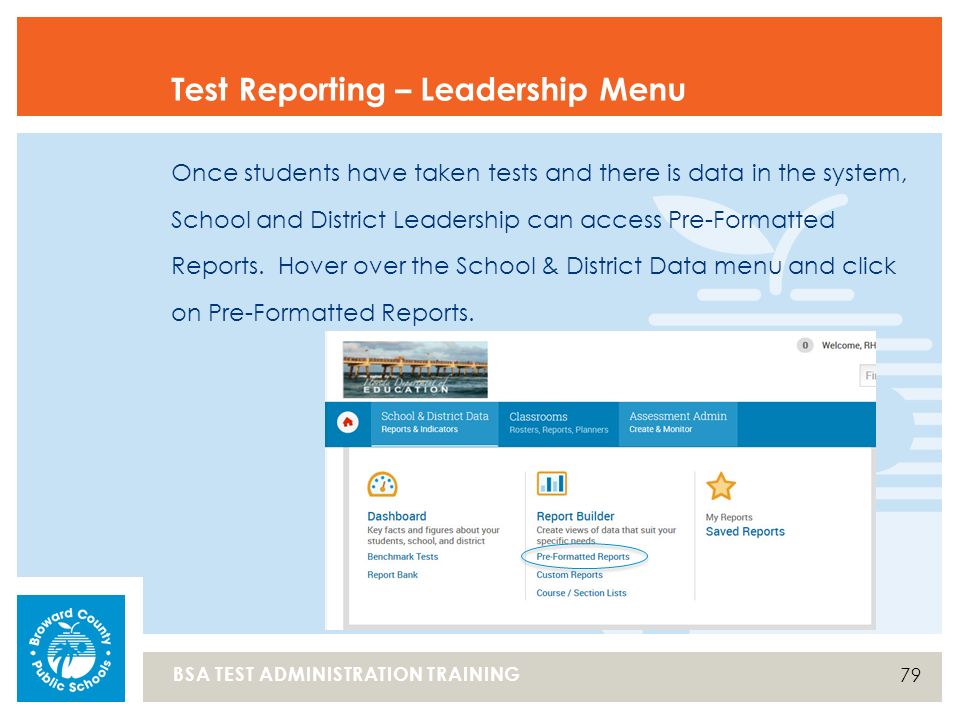
Task: Click the Dashboard gauge icon
Action: (382, 484)
